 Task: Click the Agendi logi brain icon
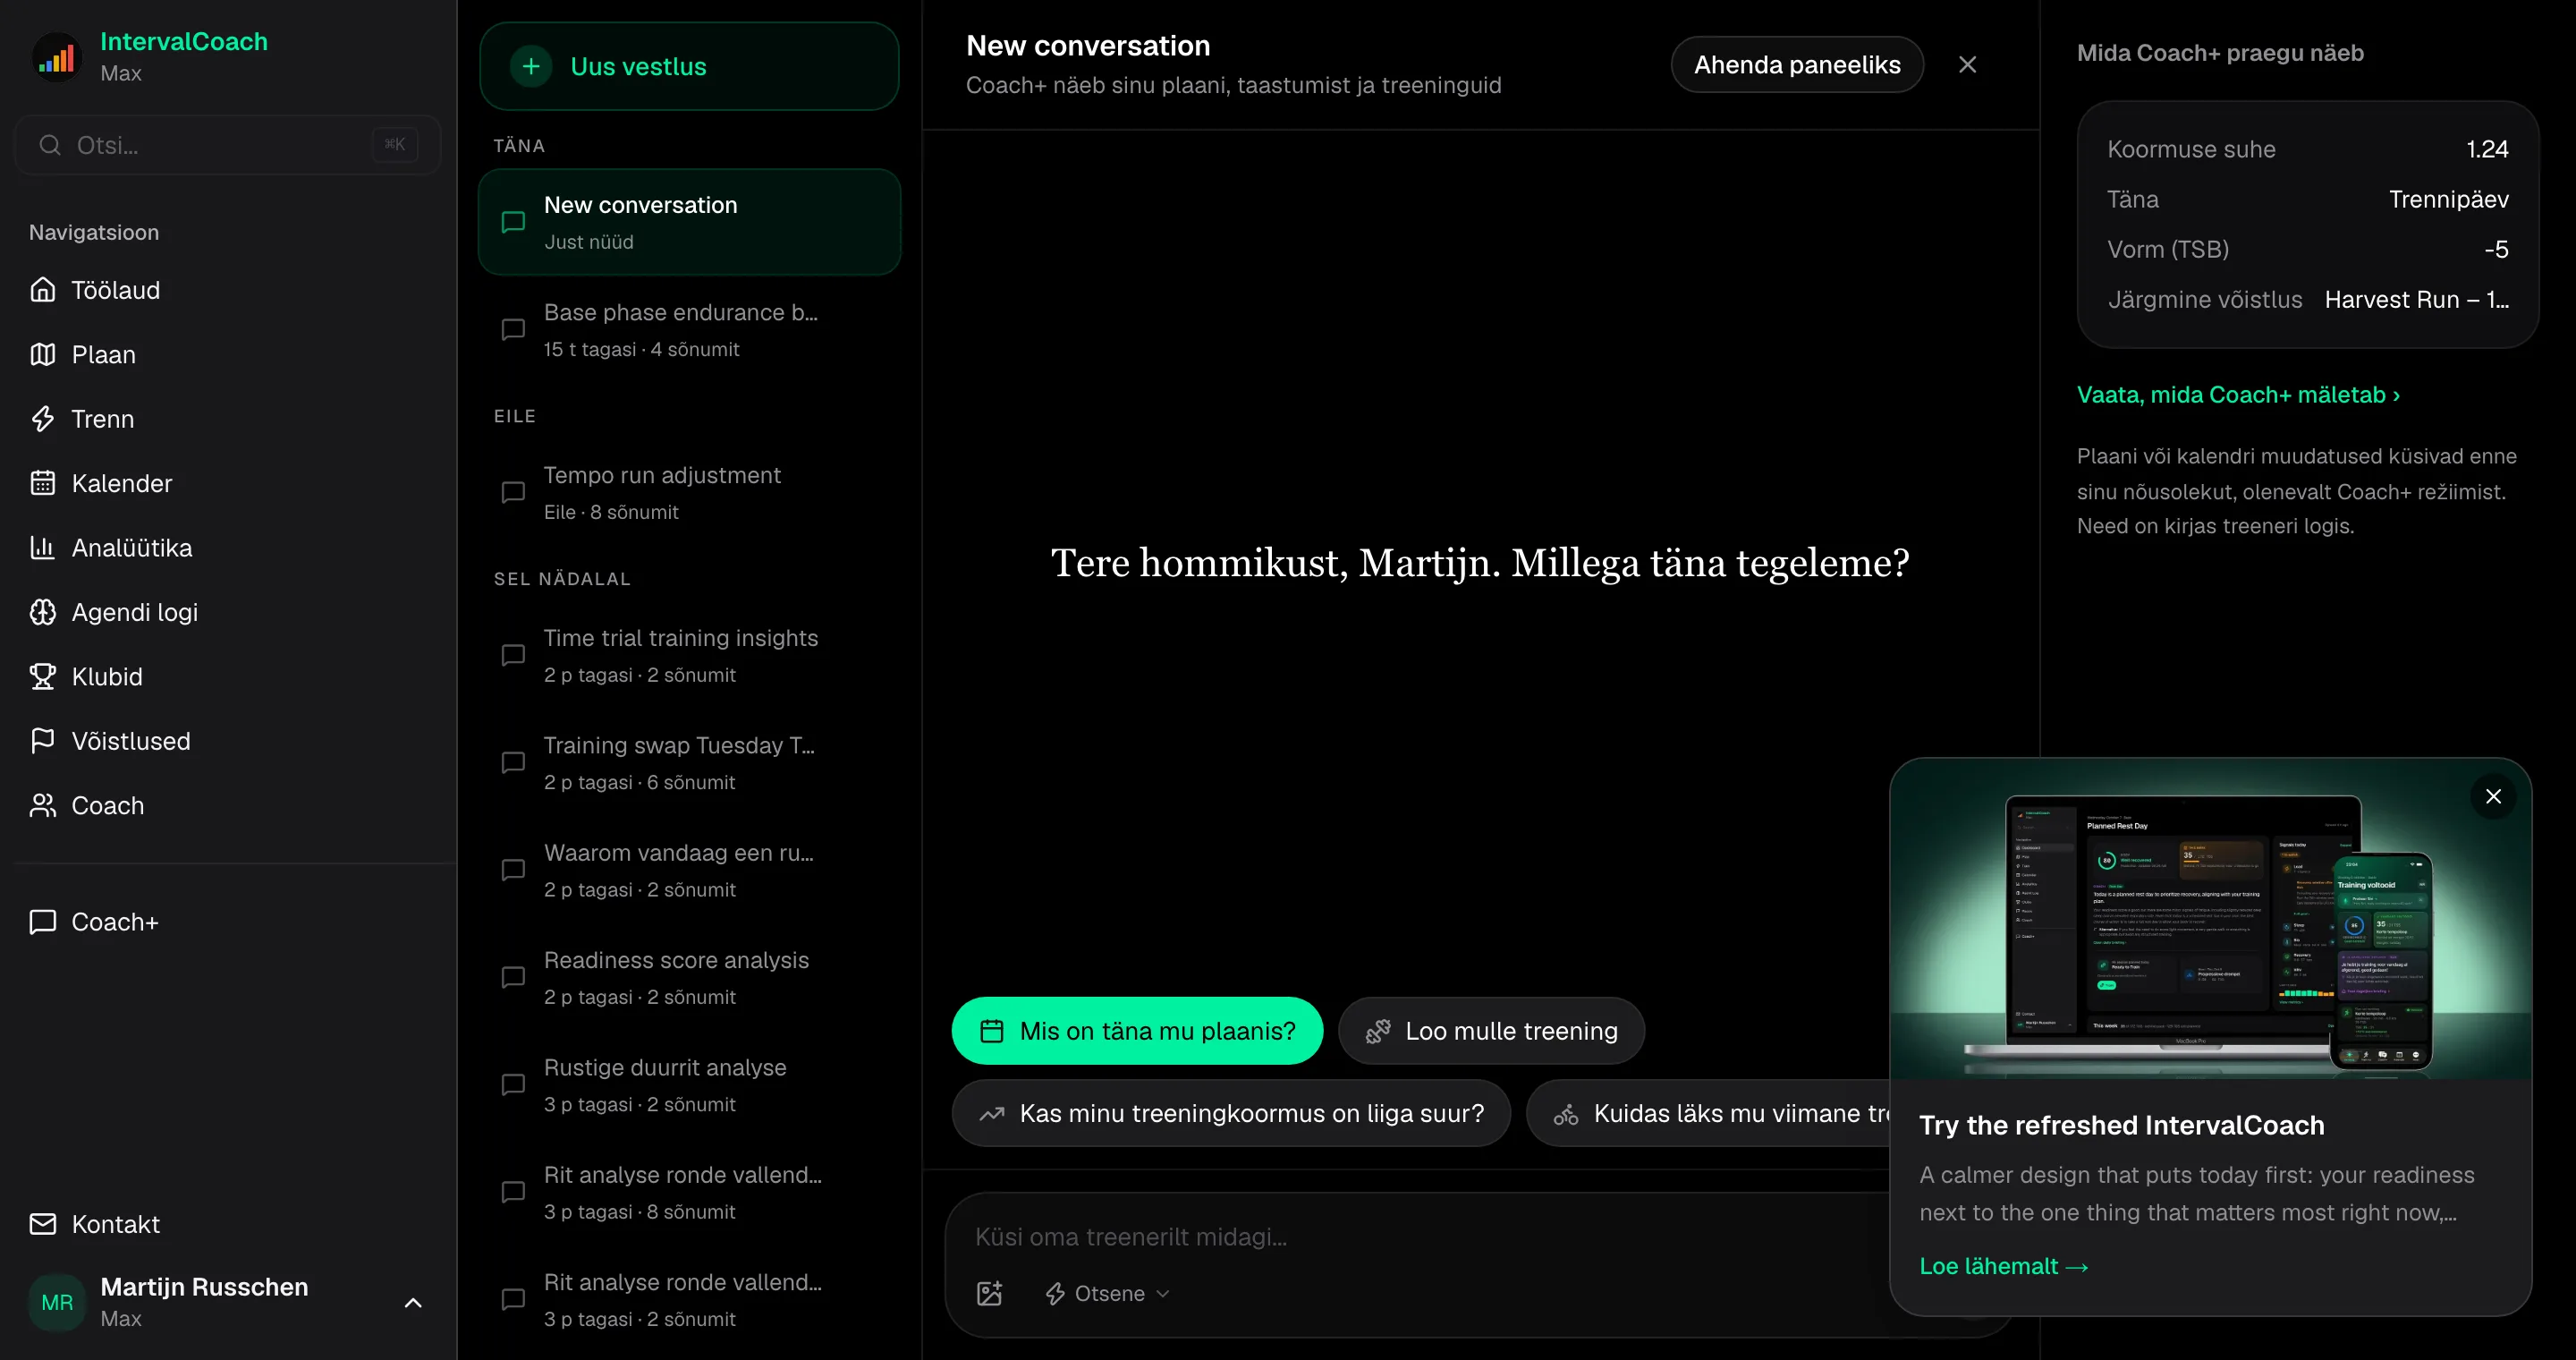click(x=43, y=612)
